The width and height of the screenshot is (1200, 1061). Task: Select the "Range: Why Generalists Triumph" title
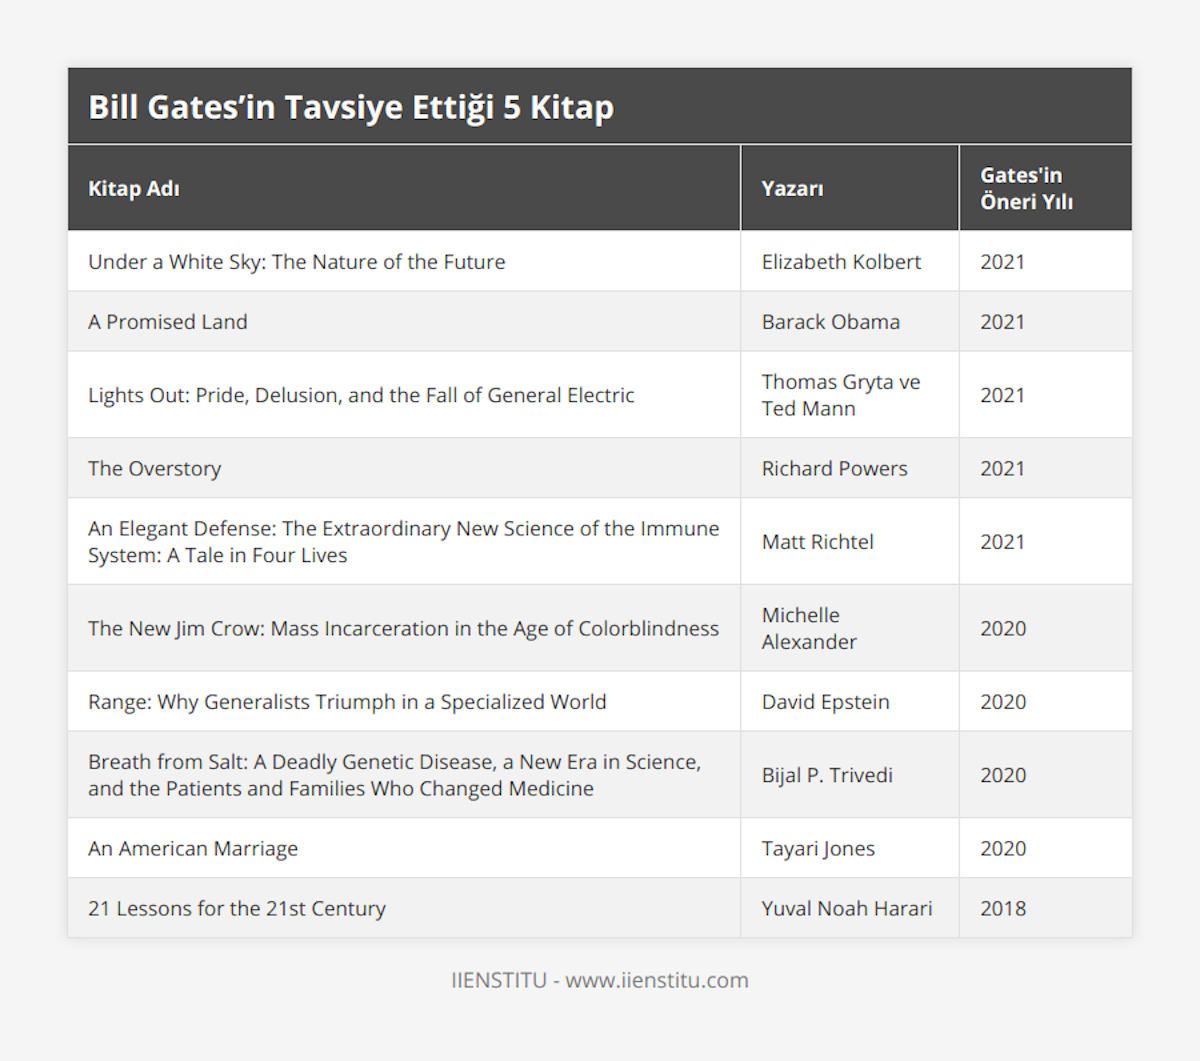pos(347,702)
